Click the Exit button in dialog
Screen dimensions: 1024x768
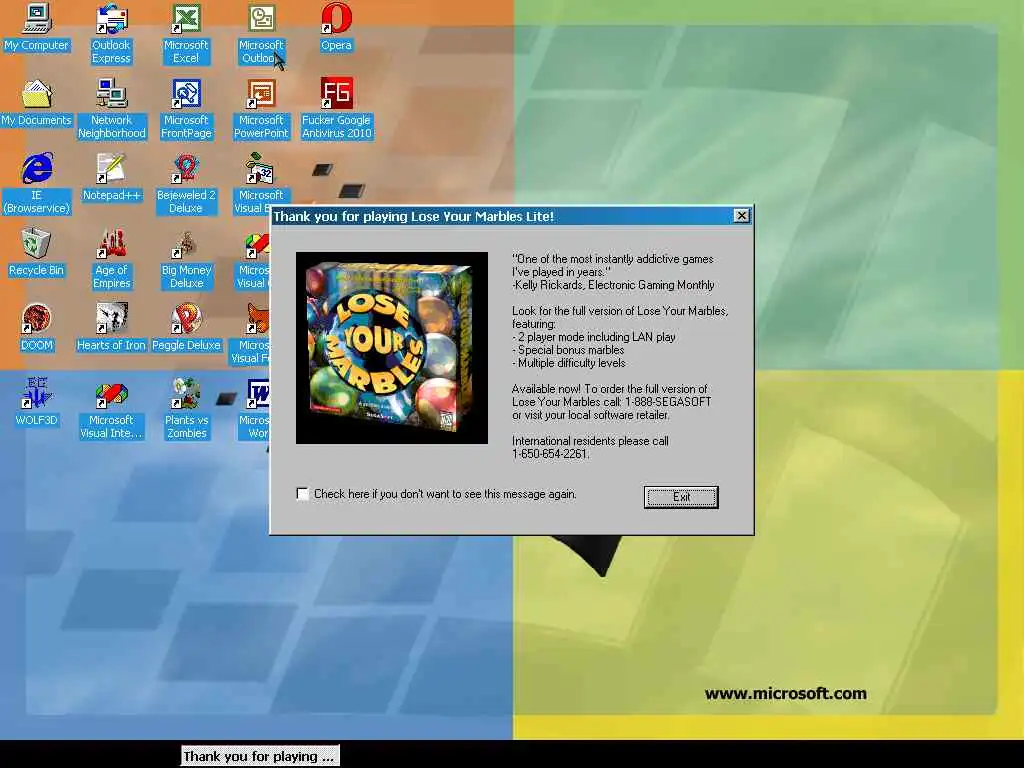pos(681,497)
